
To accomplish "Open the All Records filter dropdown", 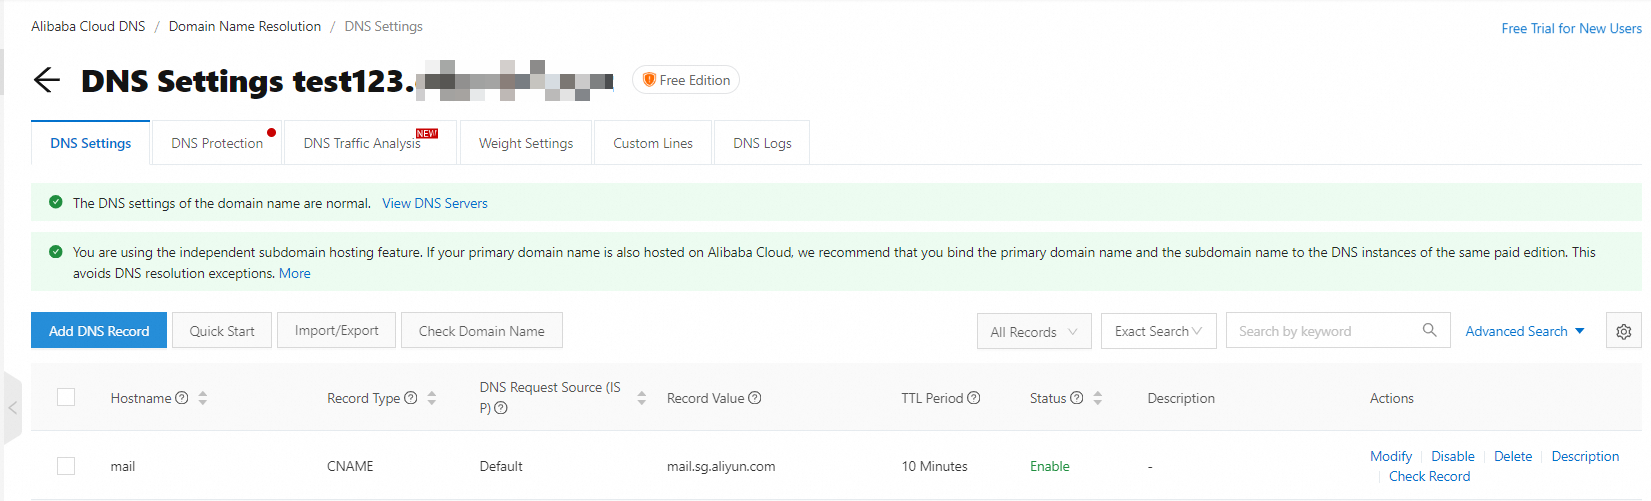I will click(x=1033, y=331).
